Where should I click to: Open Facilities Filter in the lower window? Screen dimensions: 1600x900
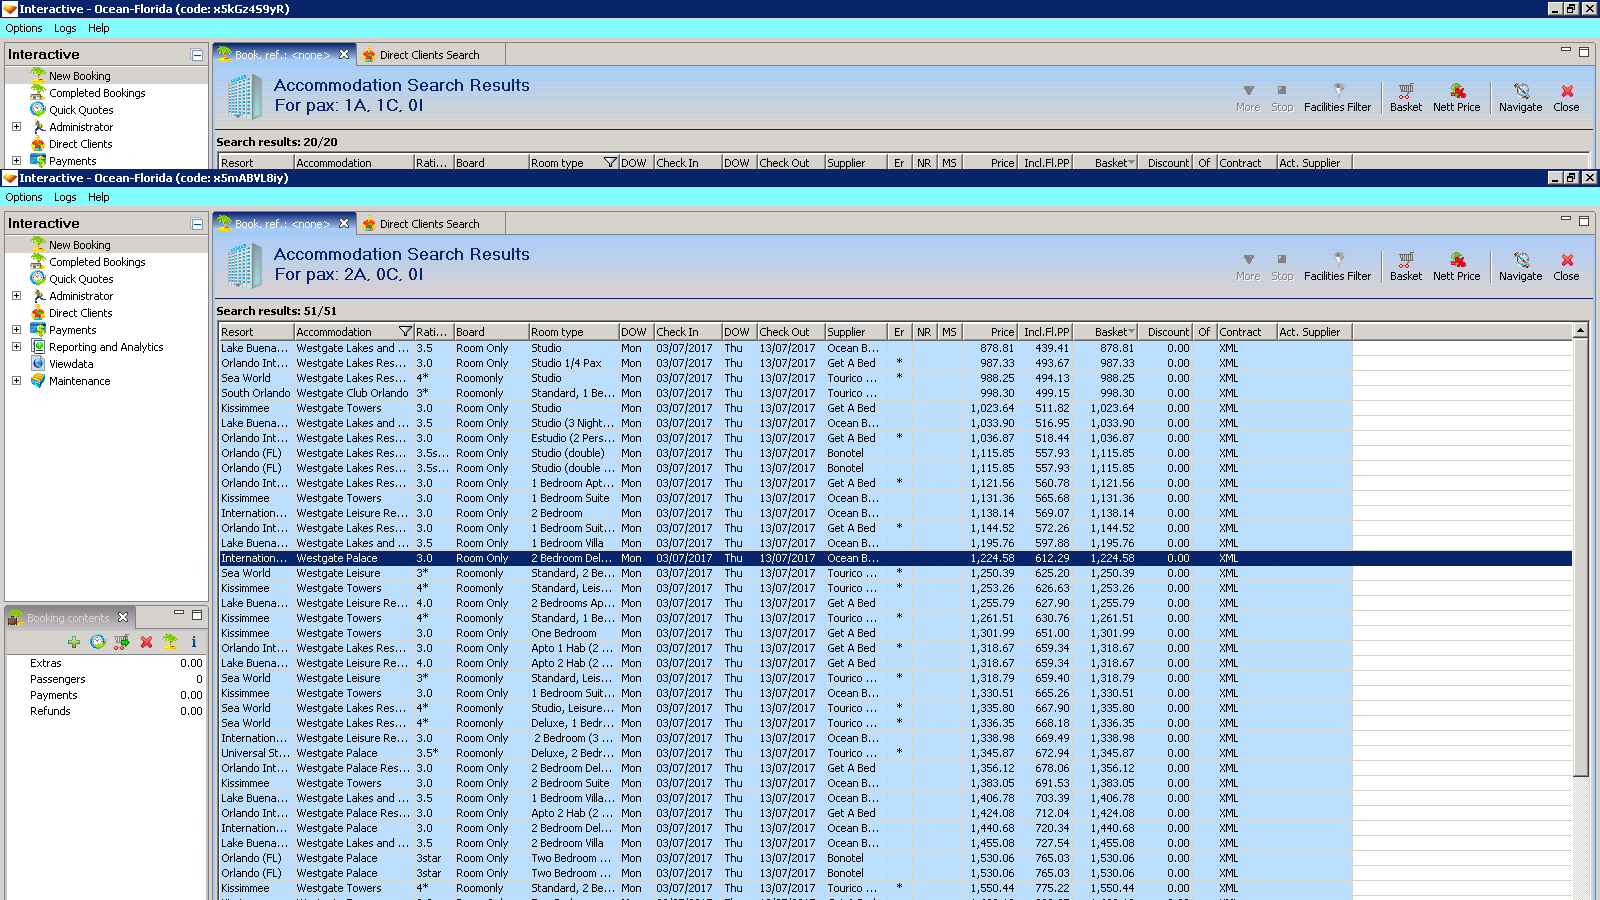point(1337,266)
